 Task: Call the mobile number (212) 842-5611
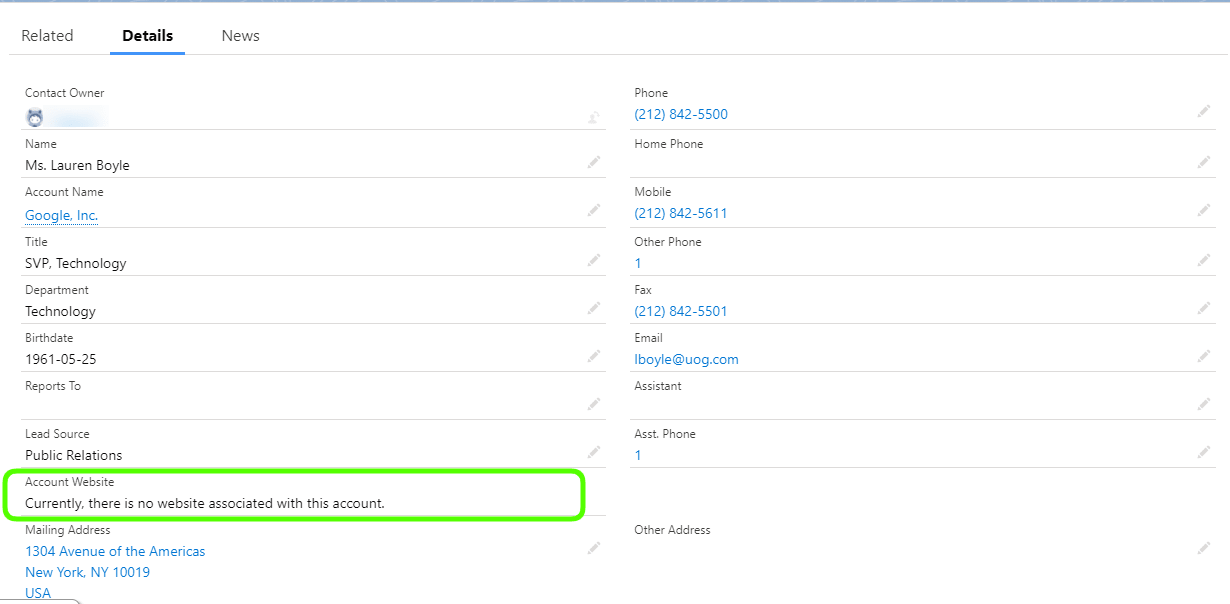pos(681,213)
